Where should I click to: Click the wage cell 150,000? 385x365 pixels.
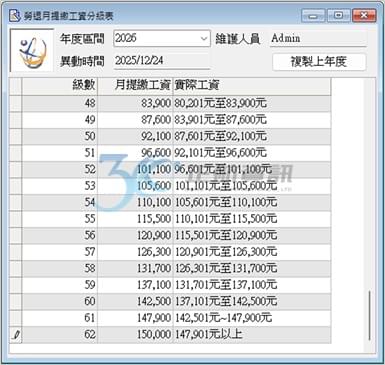(135, 335)
